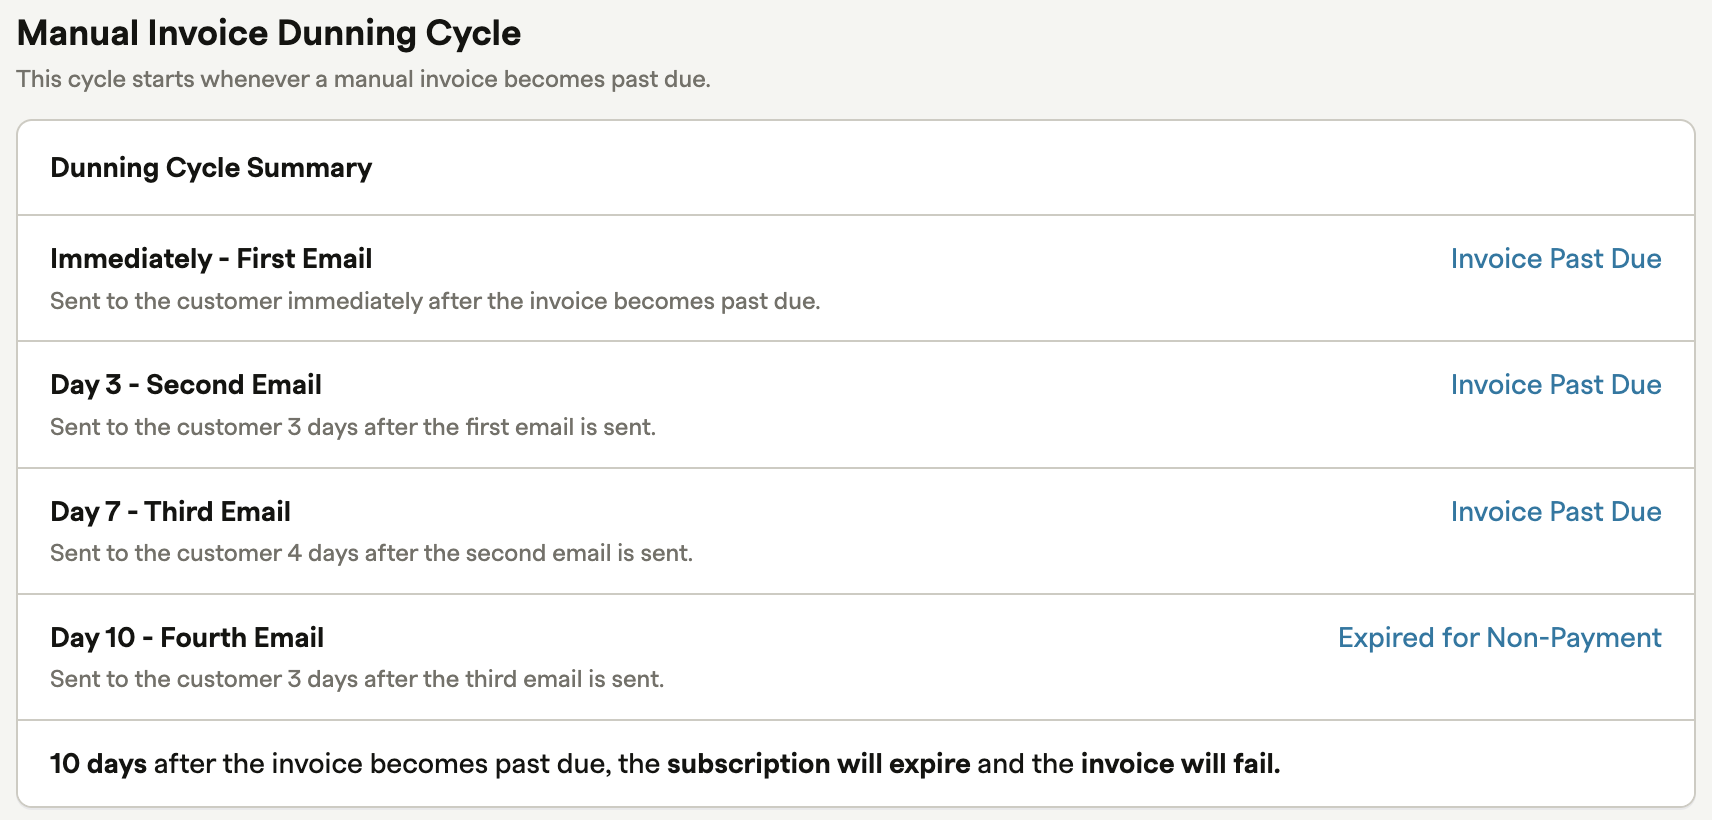Click 'after the invoice becomes past due' footer text
Screen dimensions: 1712x820
pos(382,764)
